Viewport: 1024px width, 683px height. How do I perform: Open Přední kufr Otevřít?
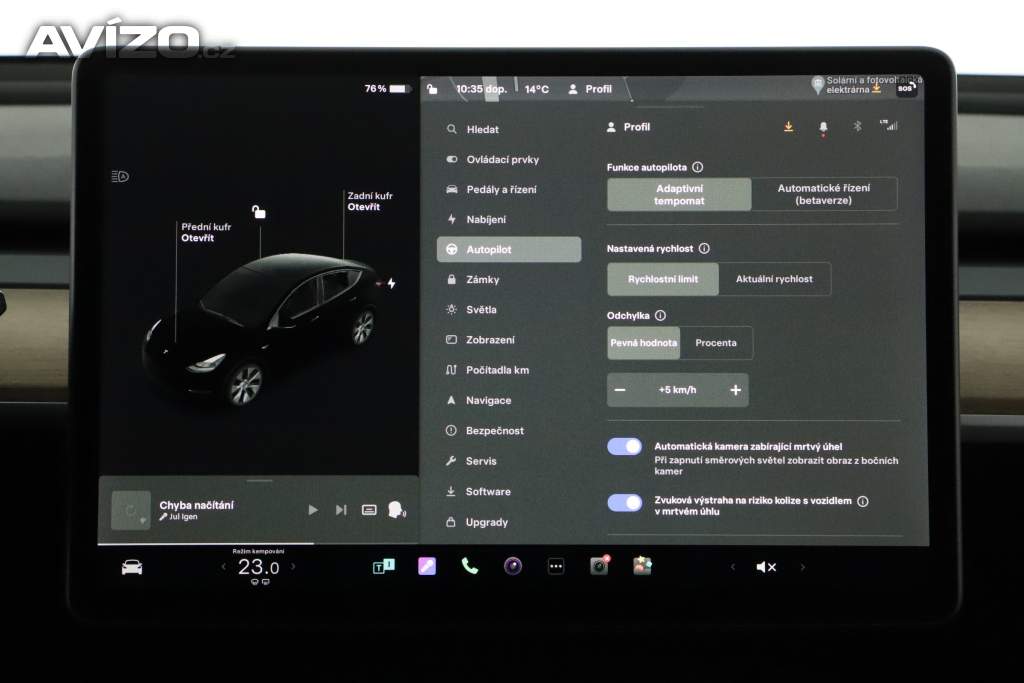point(206,232)
